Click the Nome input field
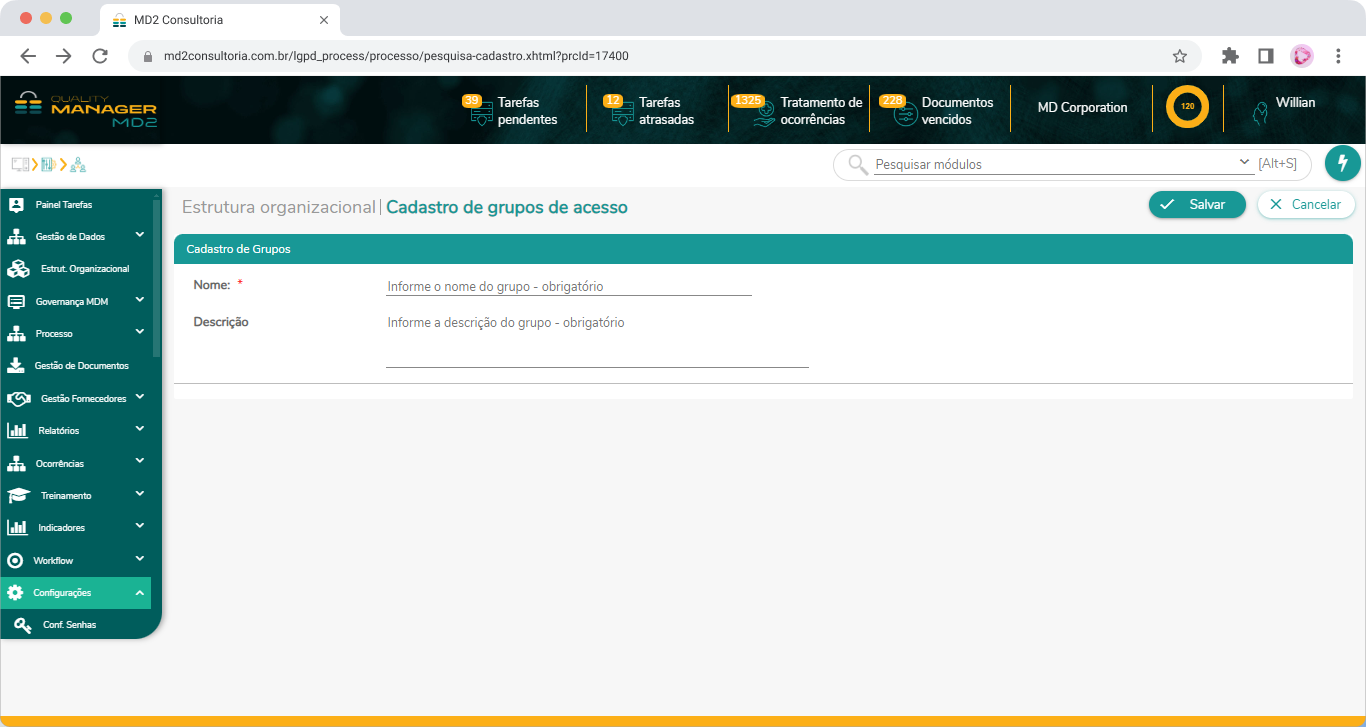The width and height of the screenshot is (1366, 727). [x=568, y=286]
